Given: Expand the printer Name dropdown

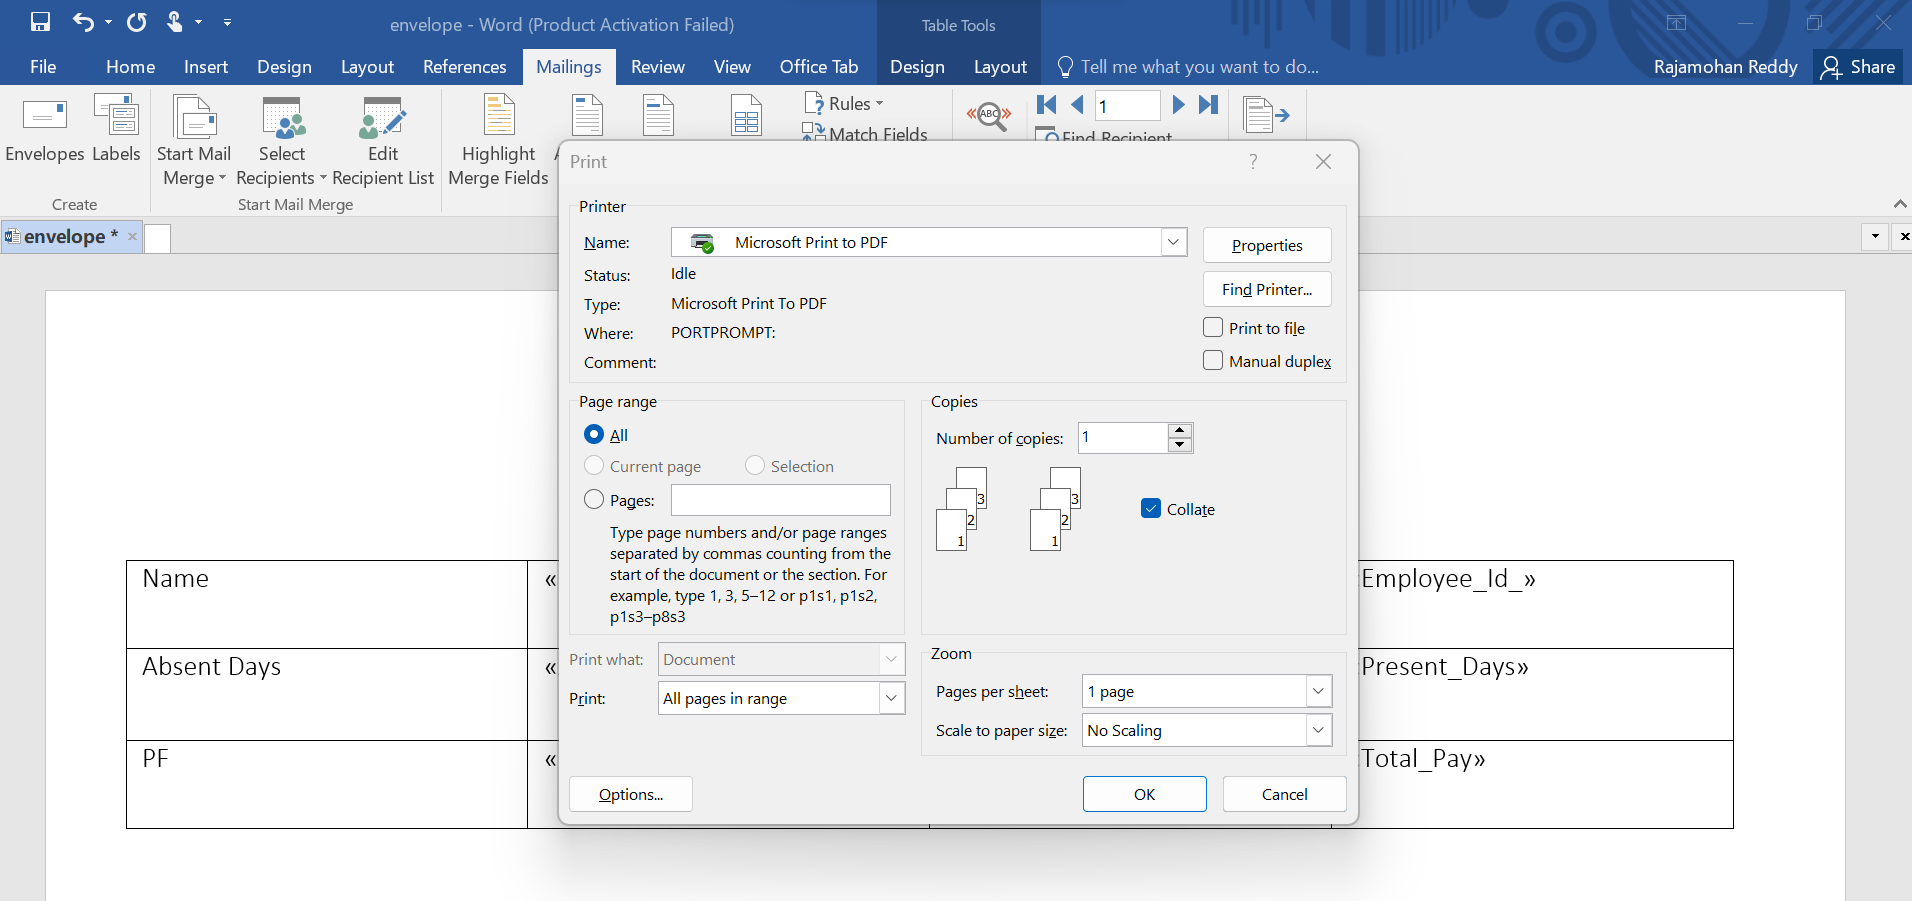Looking at the screenshot, I should (1174, 242).
